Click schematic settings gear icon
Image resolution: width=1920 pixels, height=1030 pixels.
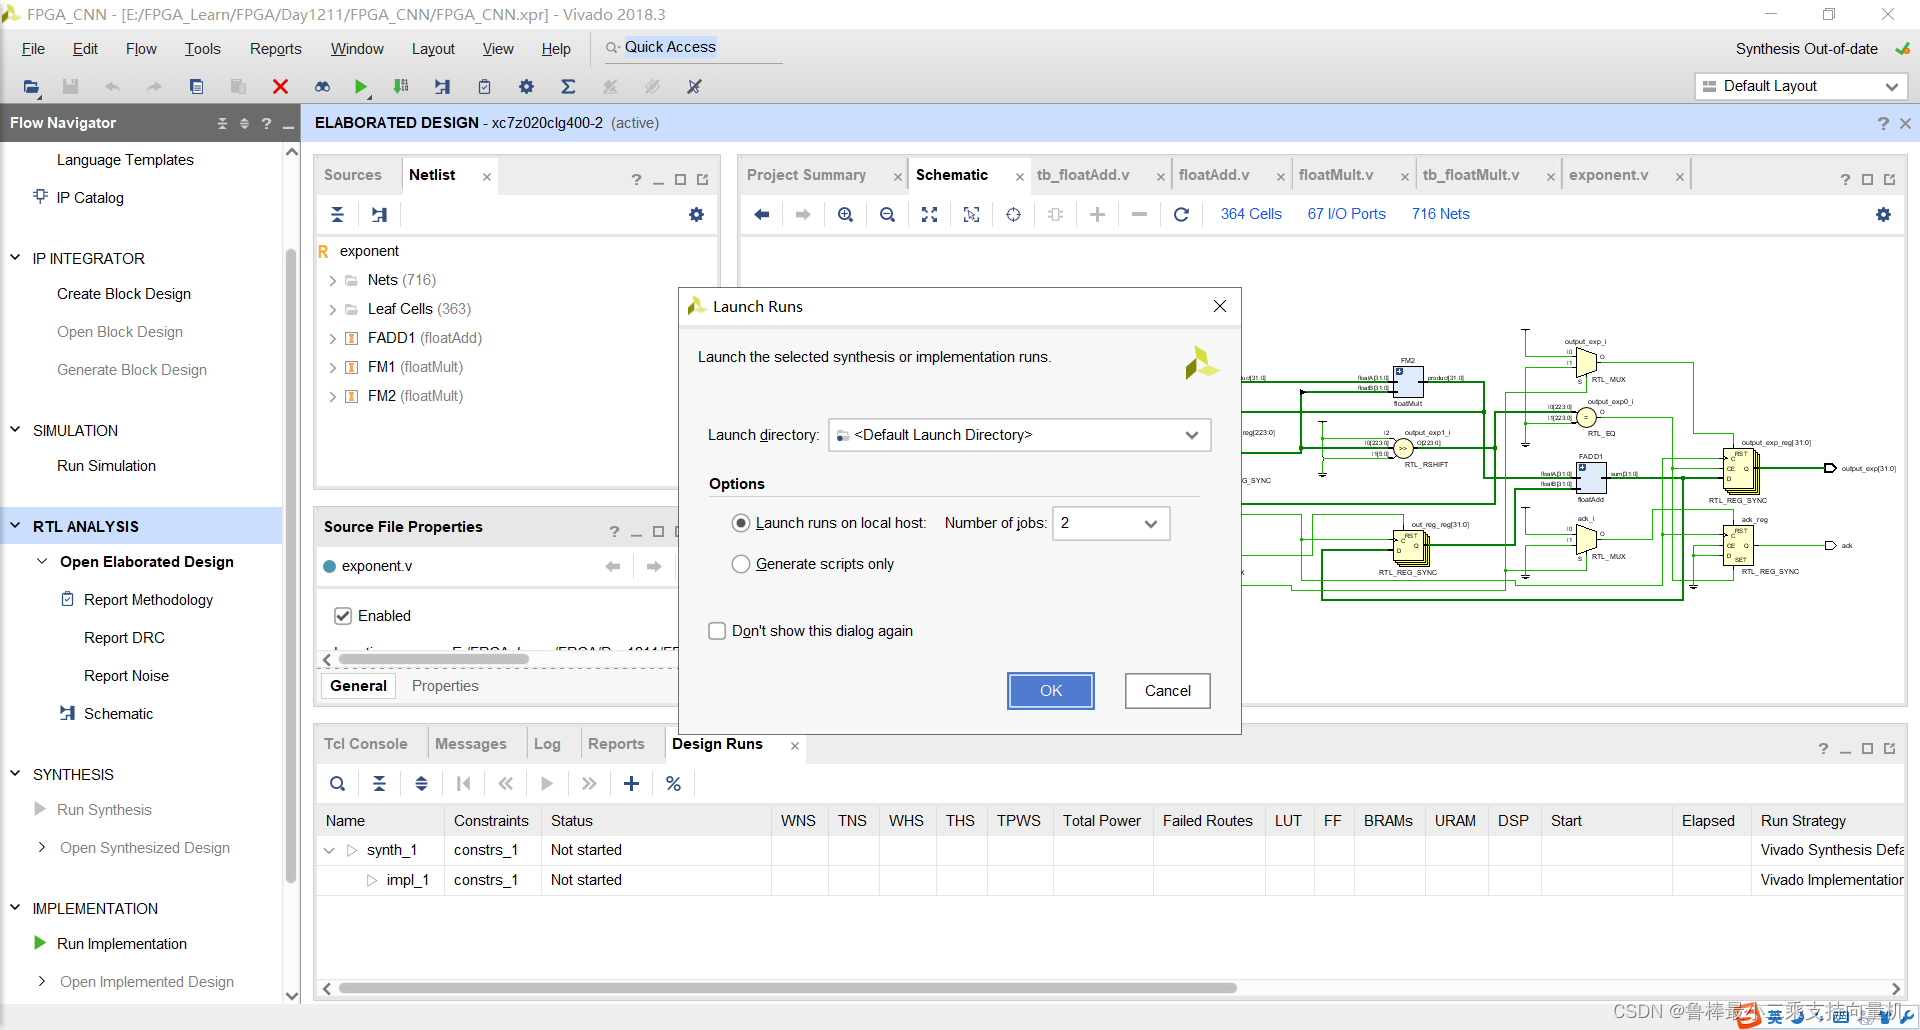point(1883,214)
